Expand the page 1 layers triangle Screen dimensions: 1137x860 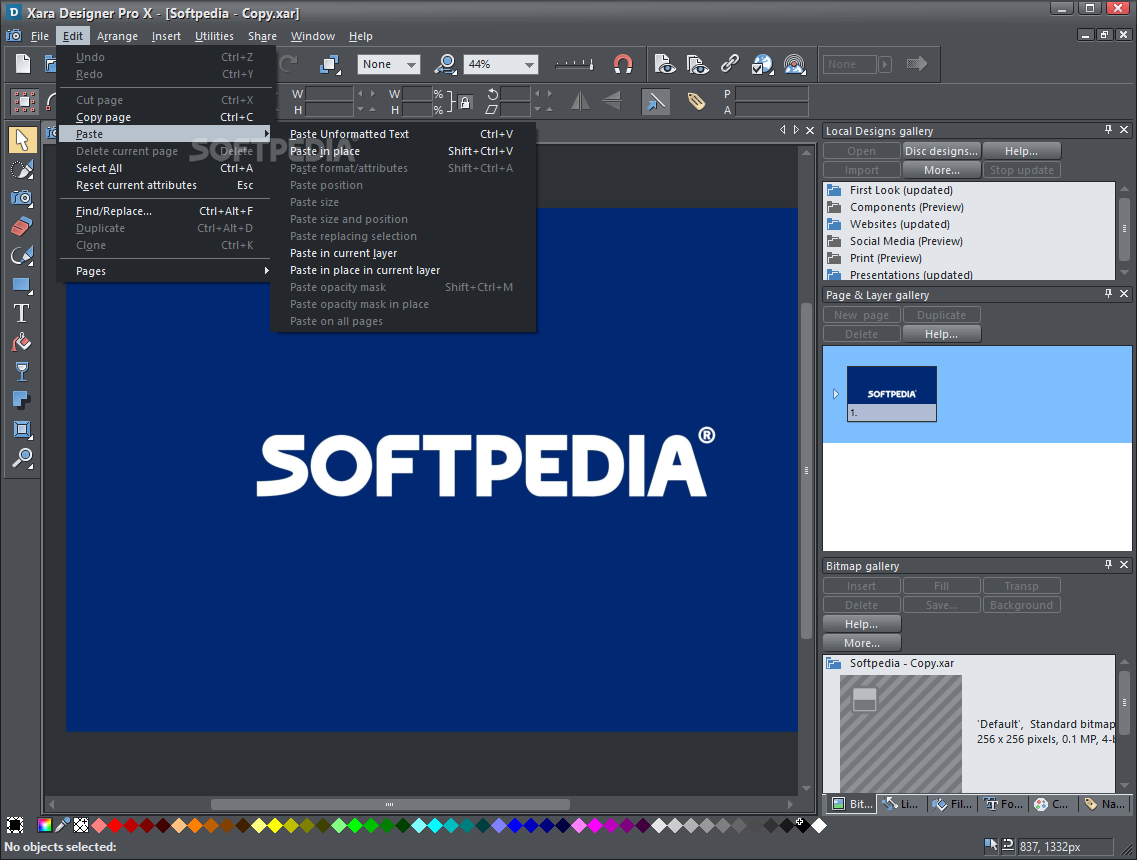(835, 394)
